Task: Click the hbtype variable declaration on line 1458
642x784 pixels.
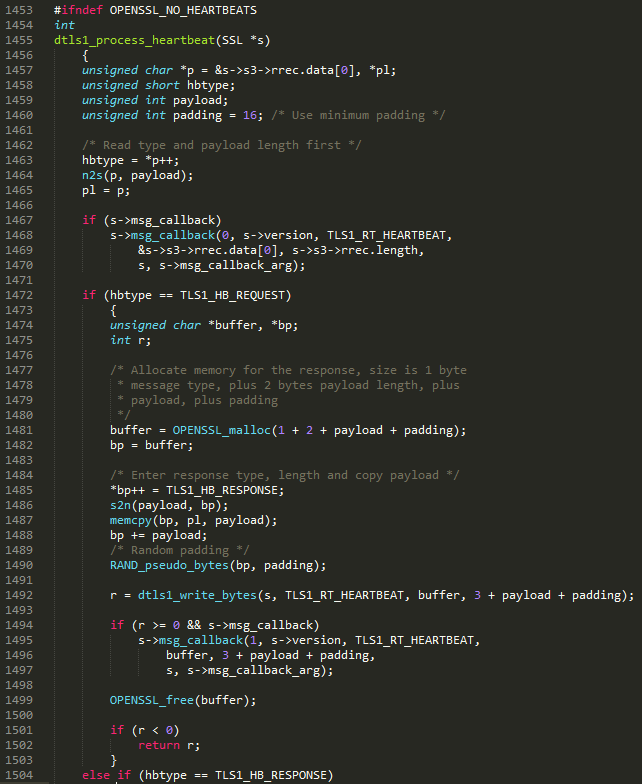Action: [208, 86]
